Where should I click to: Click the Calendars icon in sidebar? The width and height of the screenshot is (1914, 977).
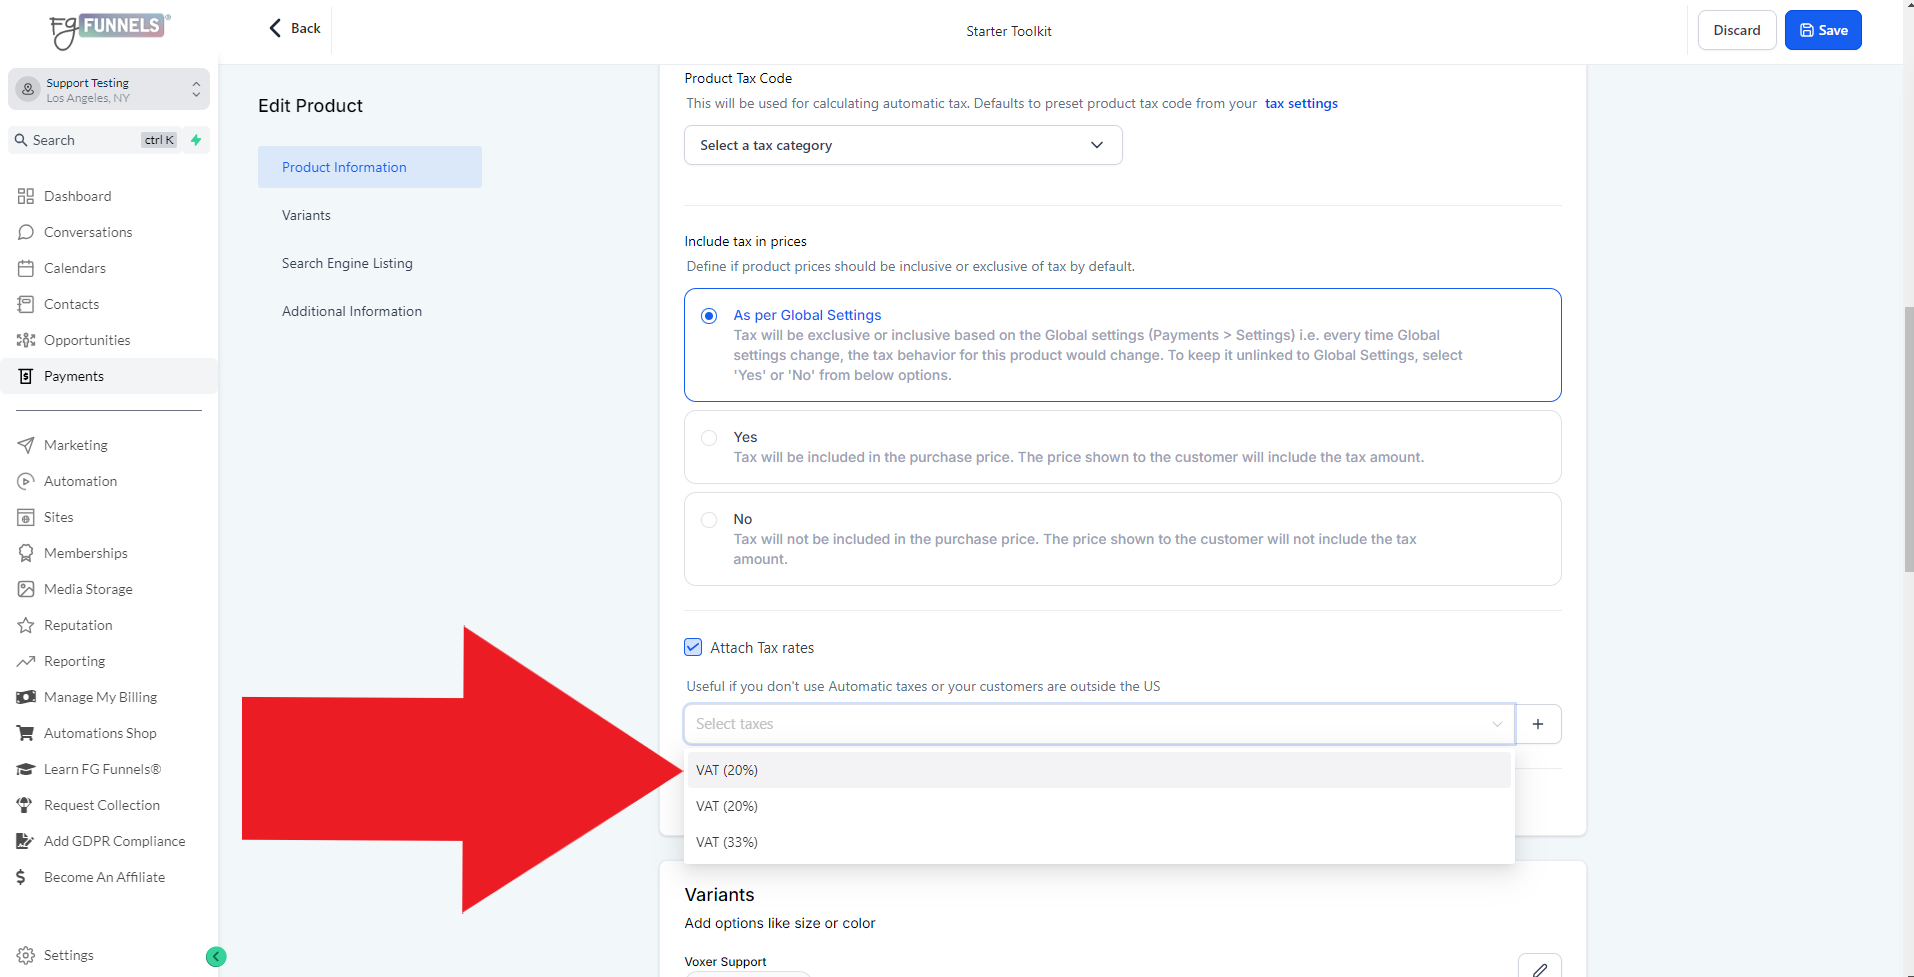[26, 268]
